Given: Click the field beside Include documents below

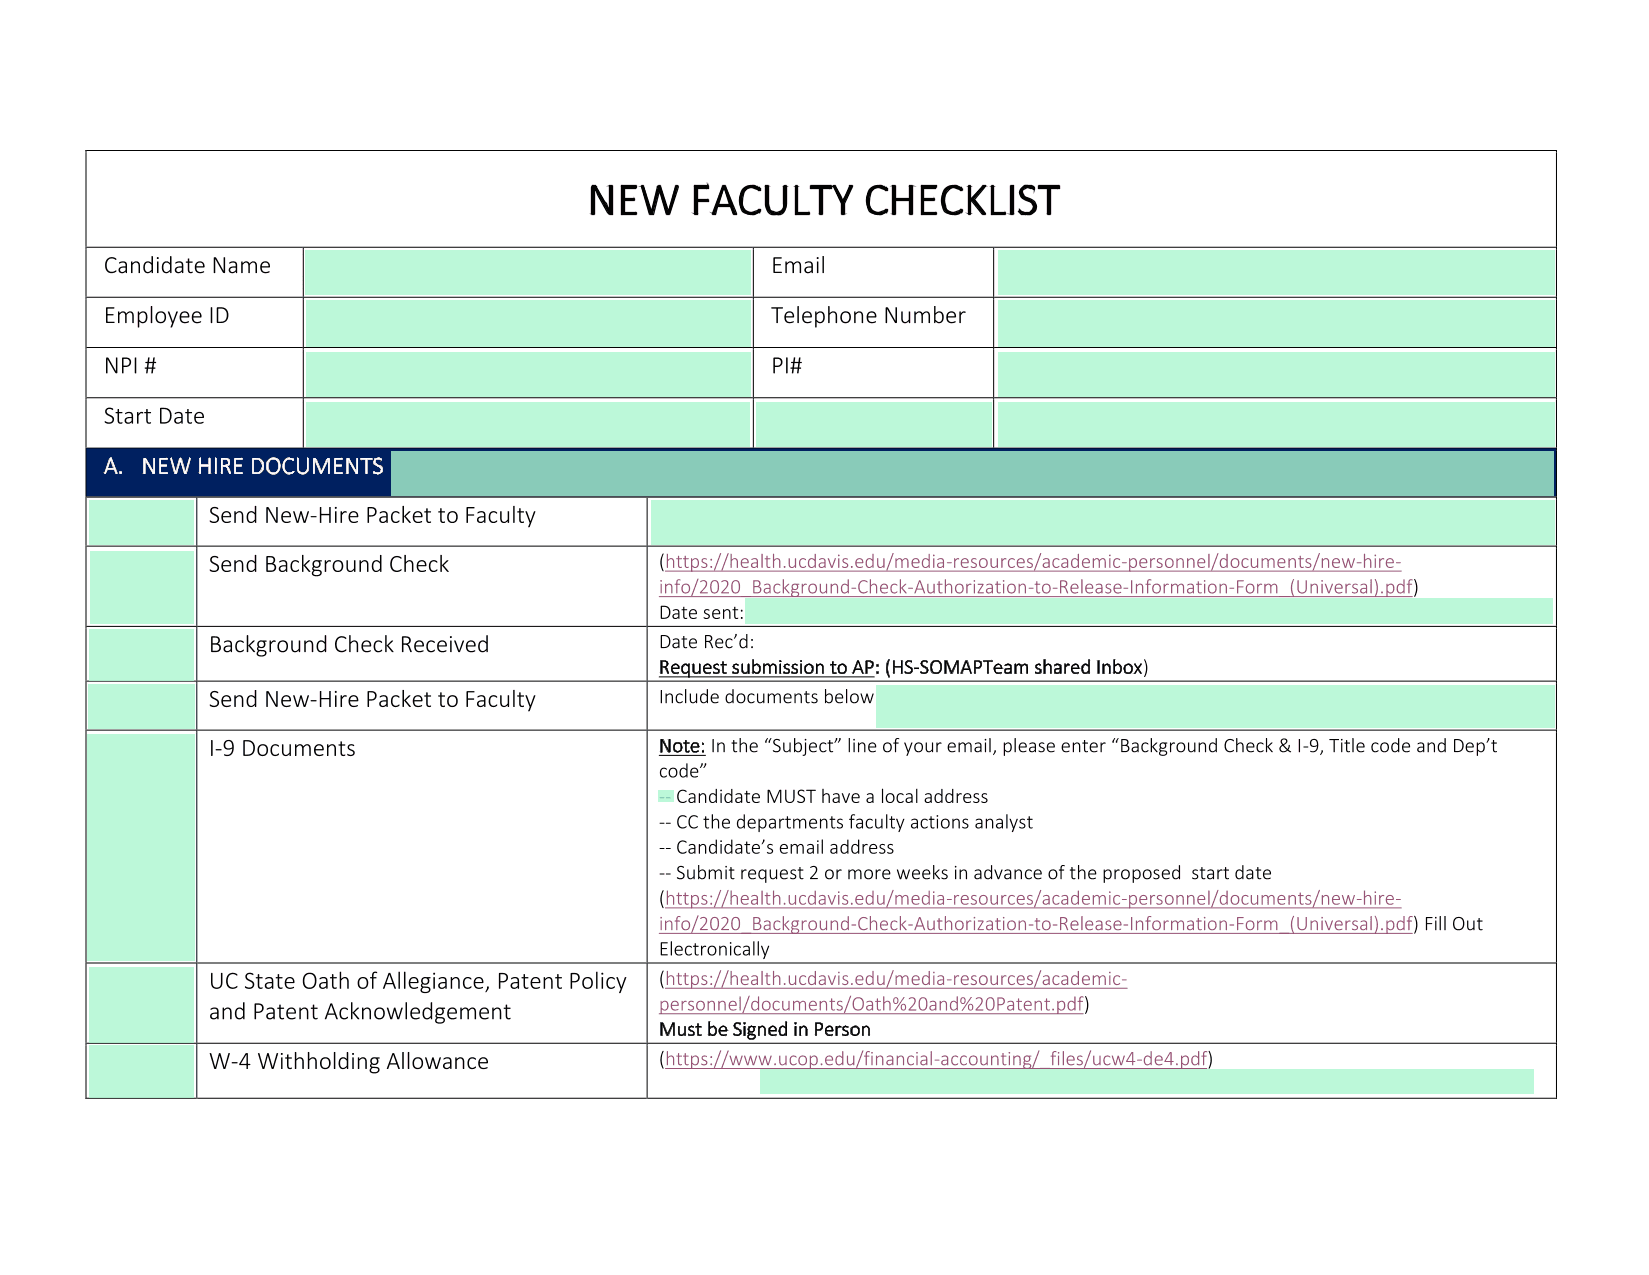Looking at the screenshot, I should point(1214,706).
